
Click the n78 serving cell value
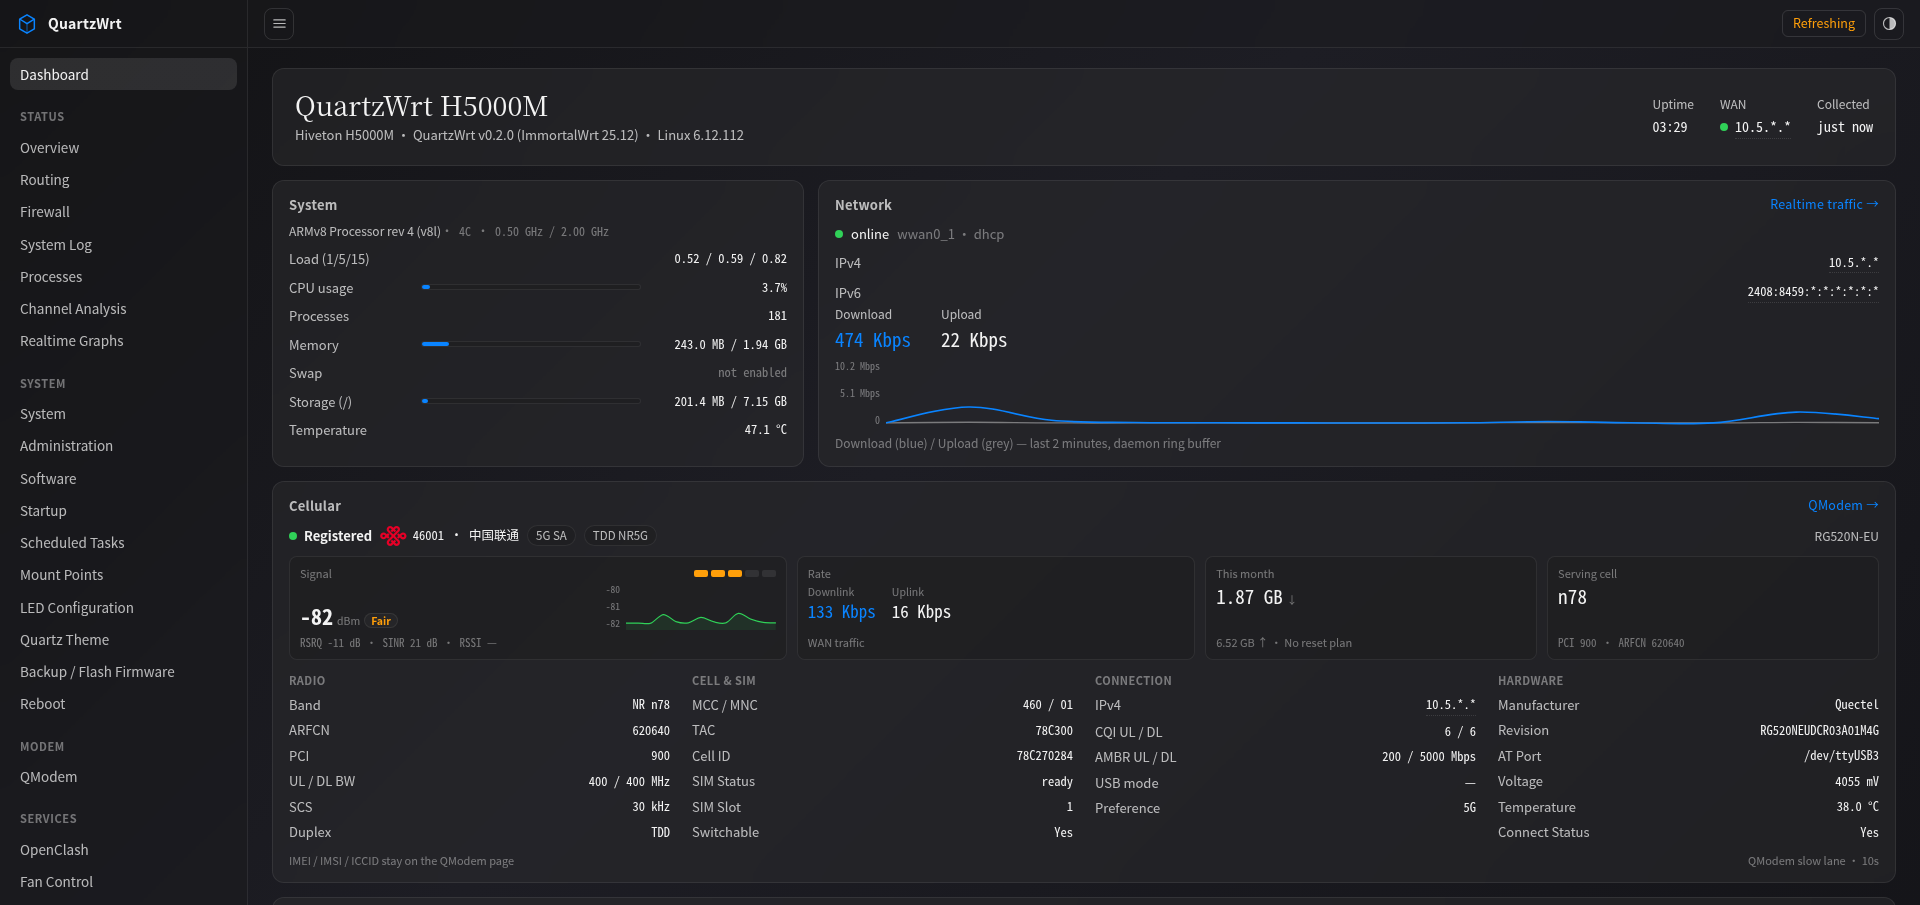(x=1572, y=598)
